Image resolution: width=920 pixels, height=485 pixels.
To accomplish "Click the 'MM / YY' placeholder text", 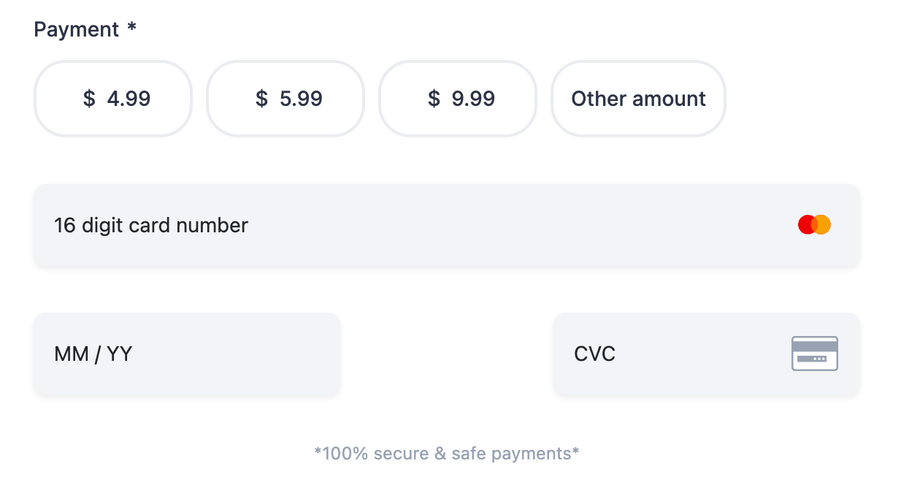I will pos(93,354).
